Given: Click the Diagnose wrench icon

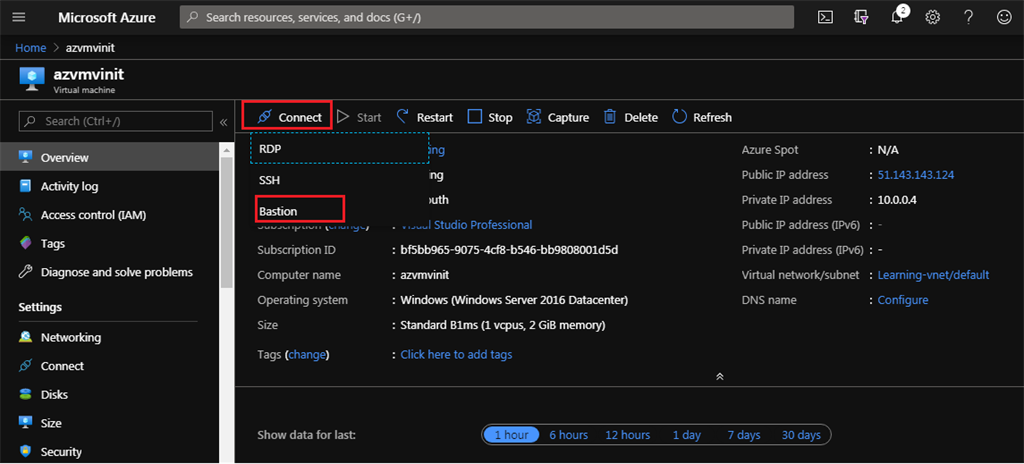Looking at the screenshot, I should (25, 272).
